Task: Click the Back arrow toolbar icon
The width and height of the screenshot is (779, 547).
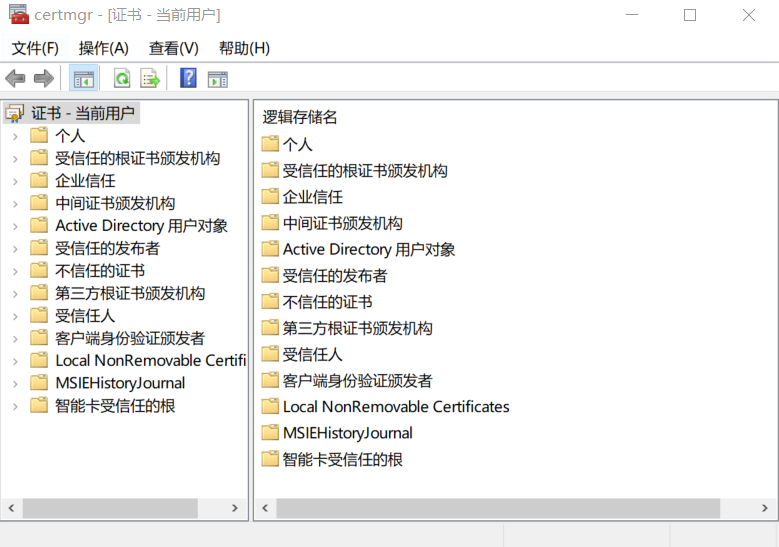Action: tap(15, 78)
